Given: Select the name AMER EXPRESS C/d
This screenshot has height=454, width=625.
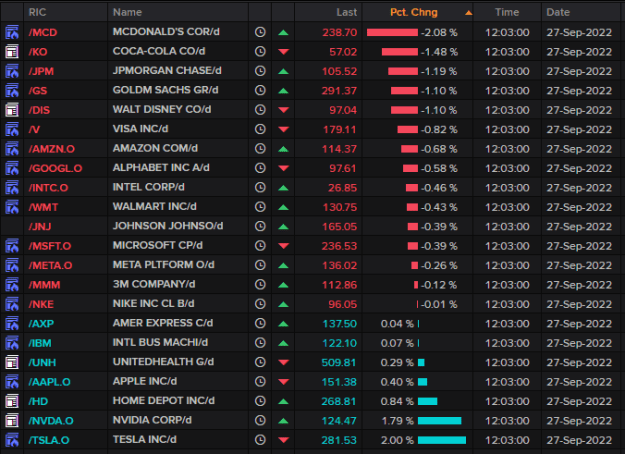Looking at the screenshot, I should point(163,323).
